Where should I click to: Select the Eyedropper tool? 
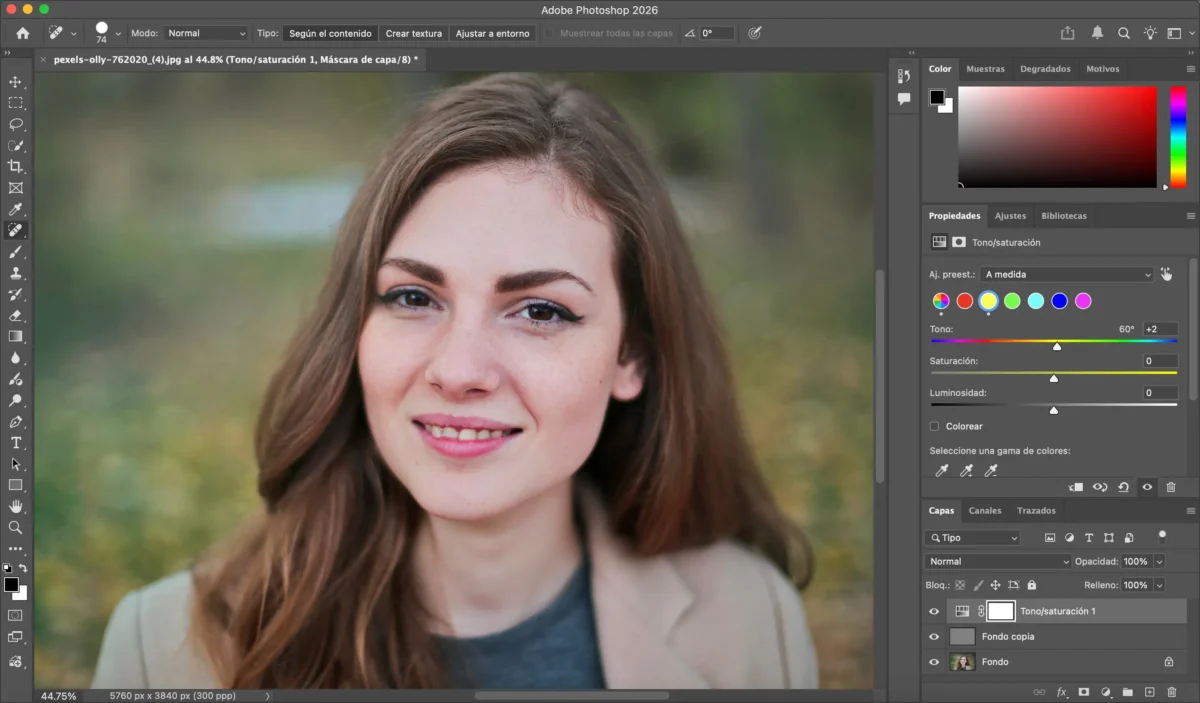coord(16,209)
